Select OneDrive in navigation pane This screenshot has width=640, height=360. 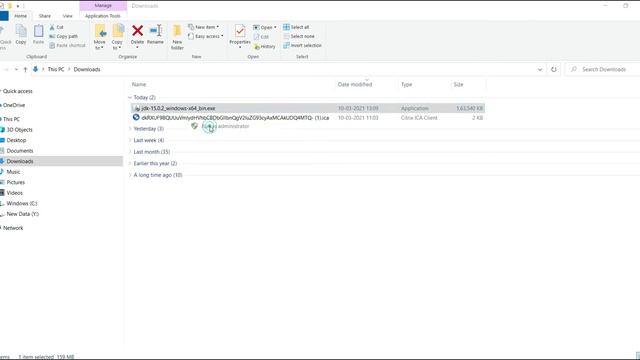tap(14, 105)
